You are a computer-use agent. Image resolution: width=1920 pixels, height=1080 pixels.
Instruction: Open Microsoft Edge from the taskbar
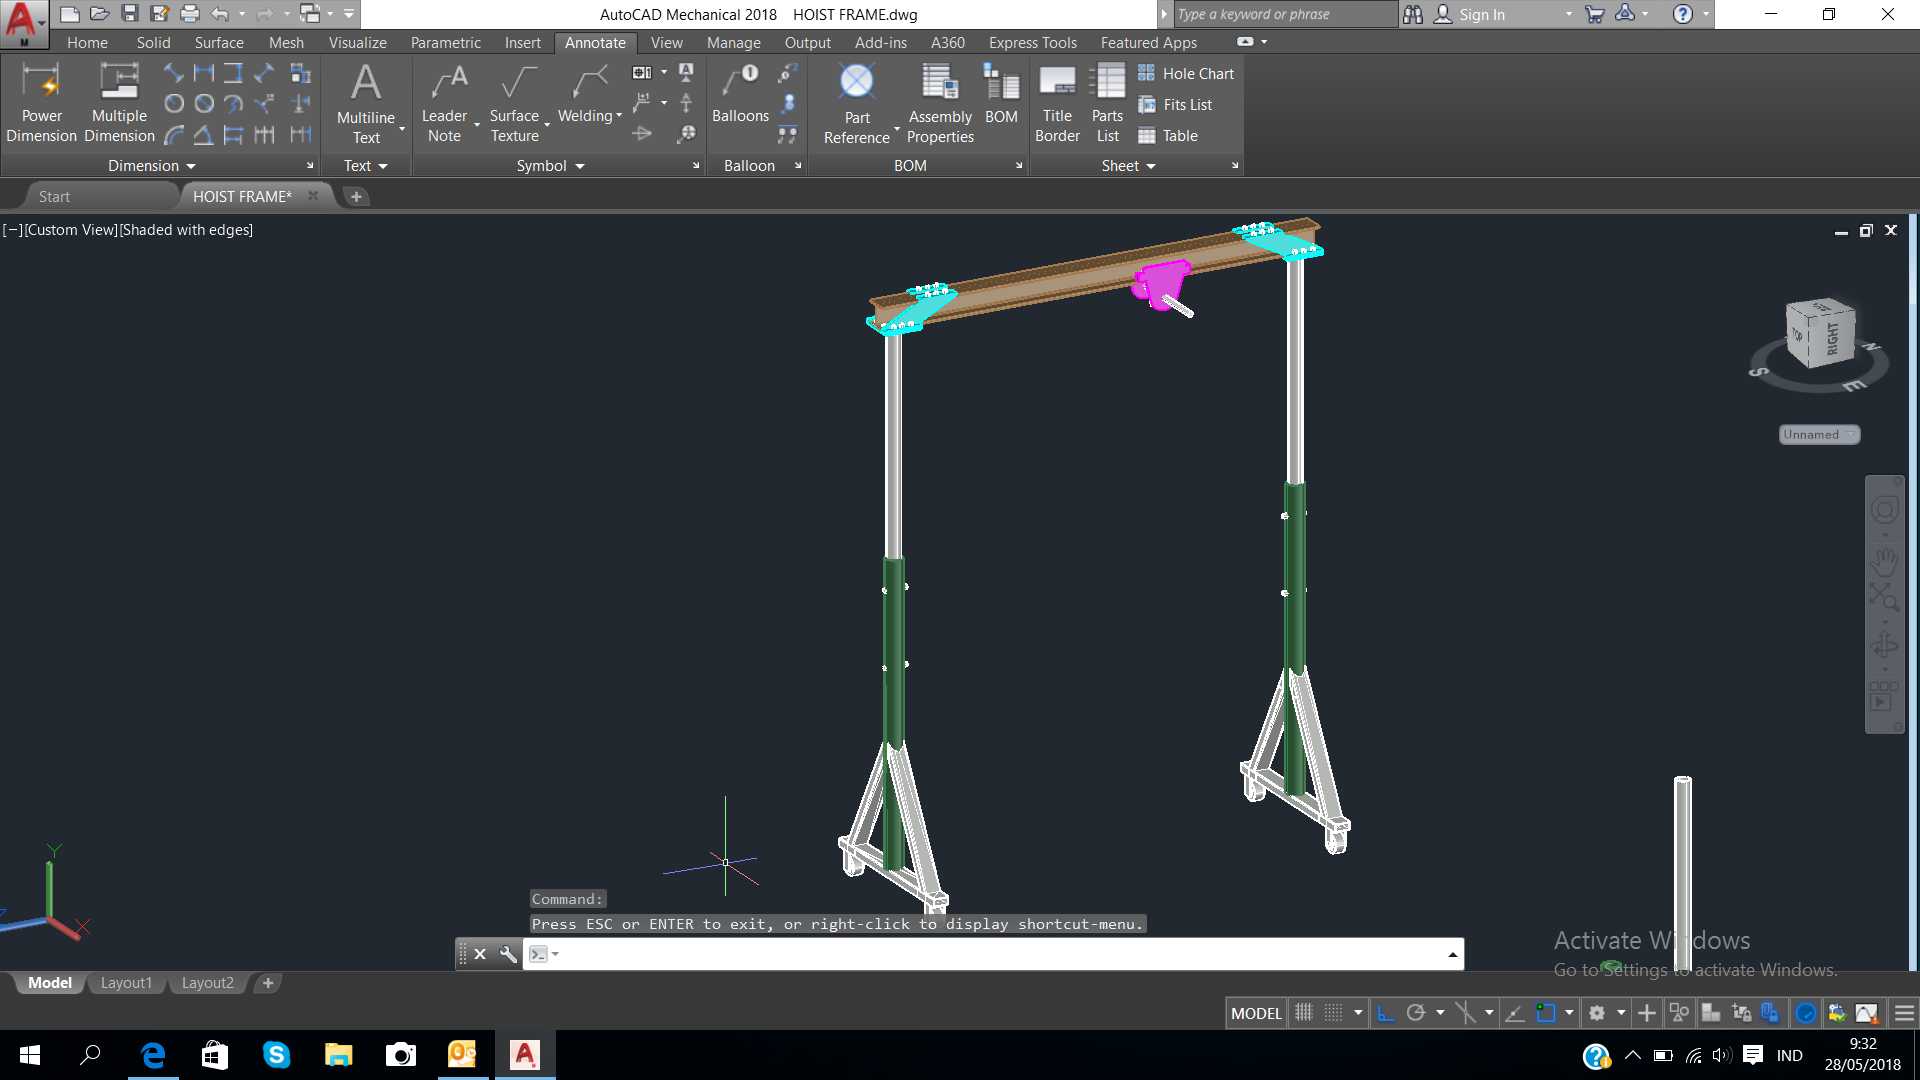click(x=153, y=1055)
